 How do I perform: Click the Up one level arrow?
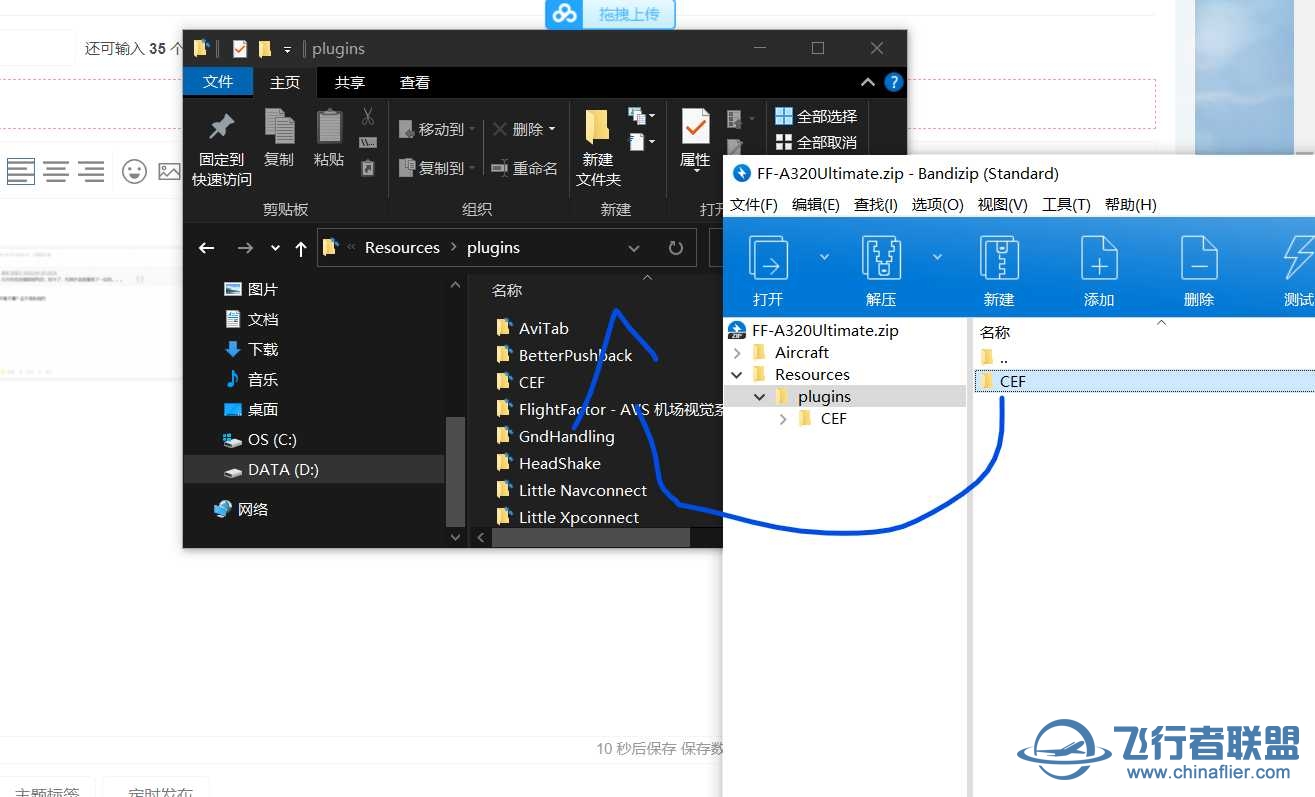300,248
